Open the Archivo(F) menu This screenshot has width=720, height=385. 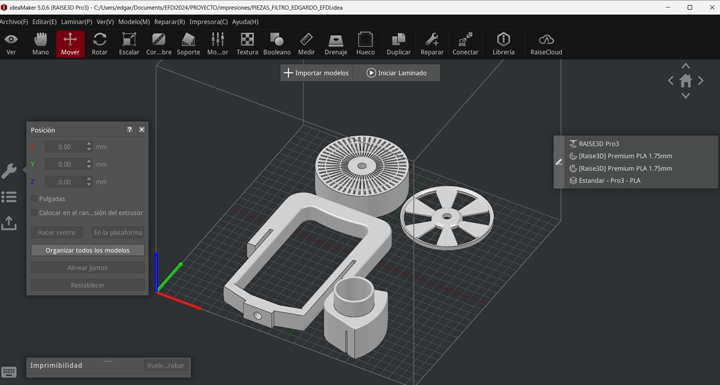(14, 22)
